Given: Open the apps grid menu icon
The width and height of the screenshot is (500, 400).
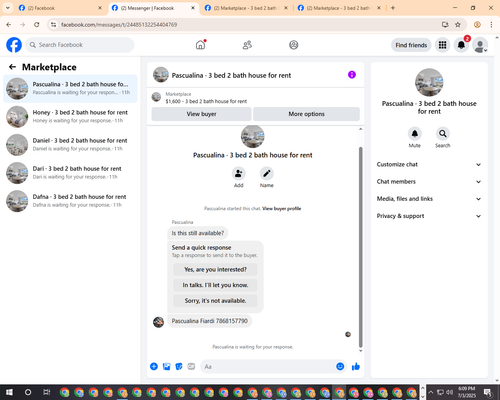Looking at the screenshot, I should coord(442,45).
